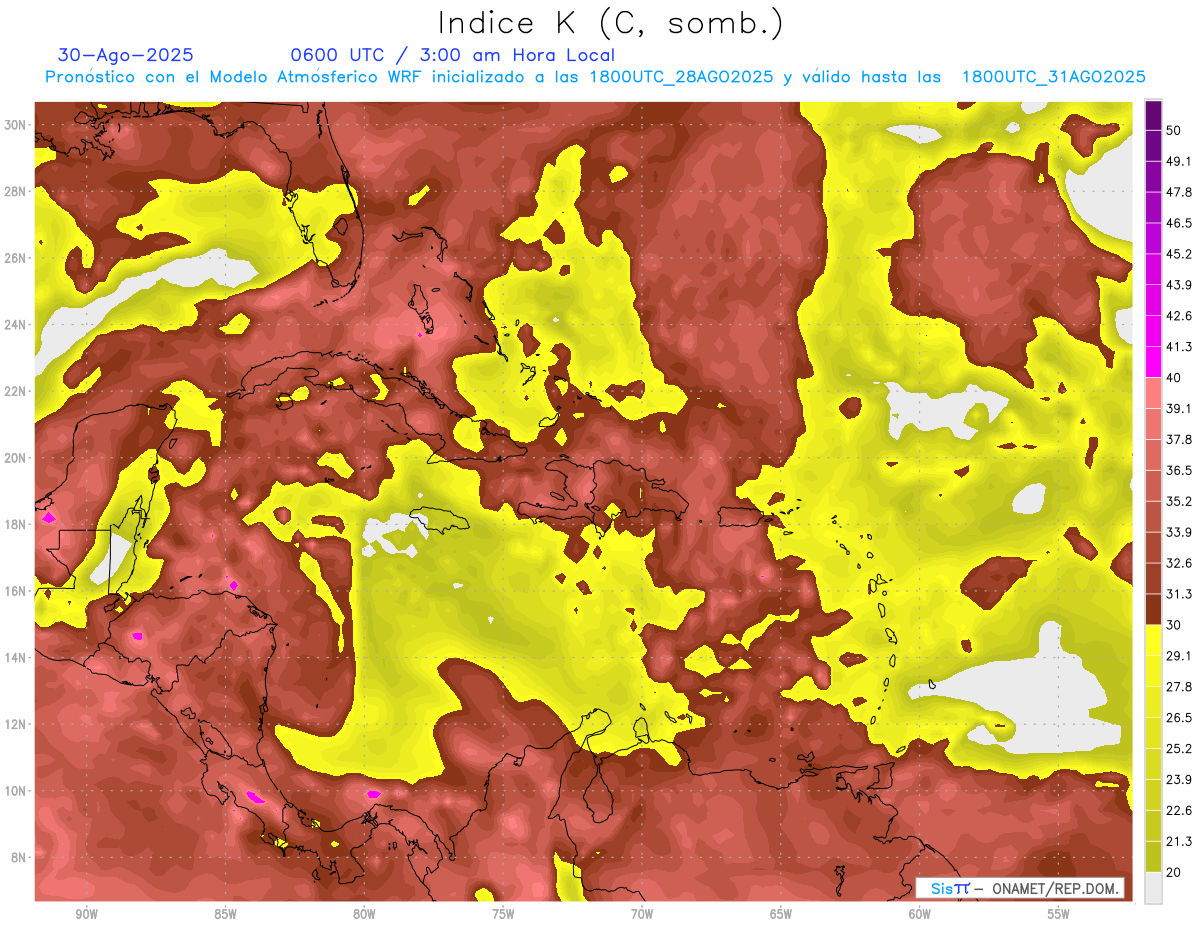Click the 14N latitude label
1200x927 pixels.
point(15,658)
